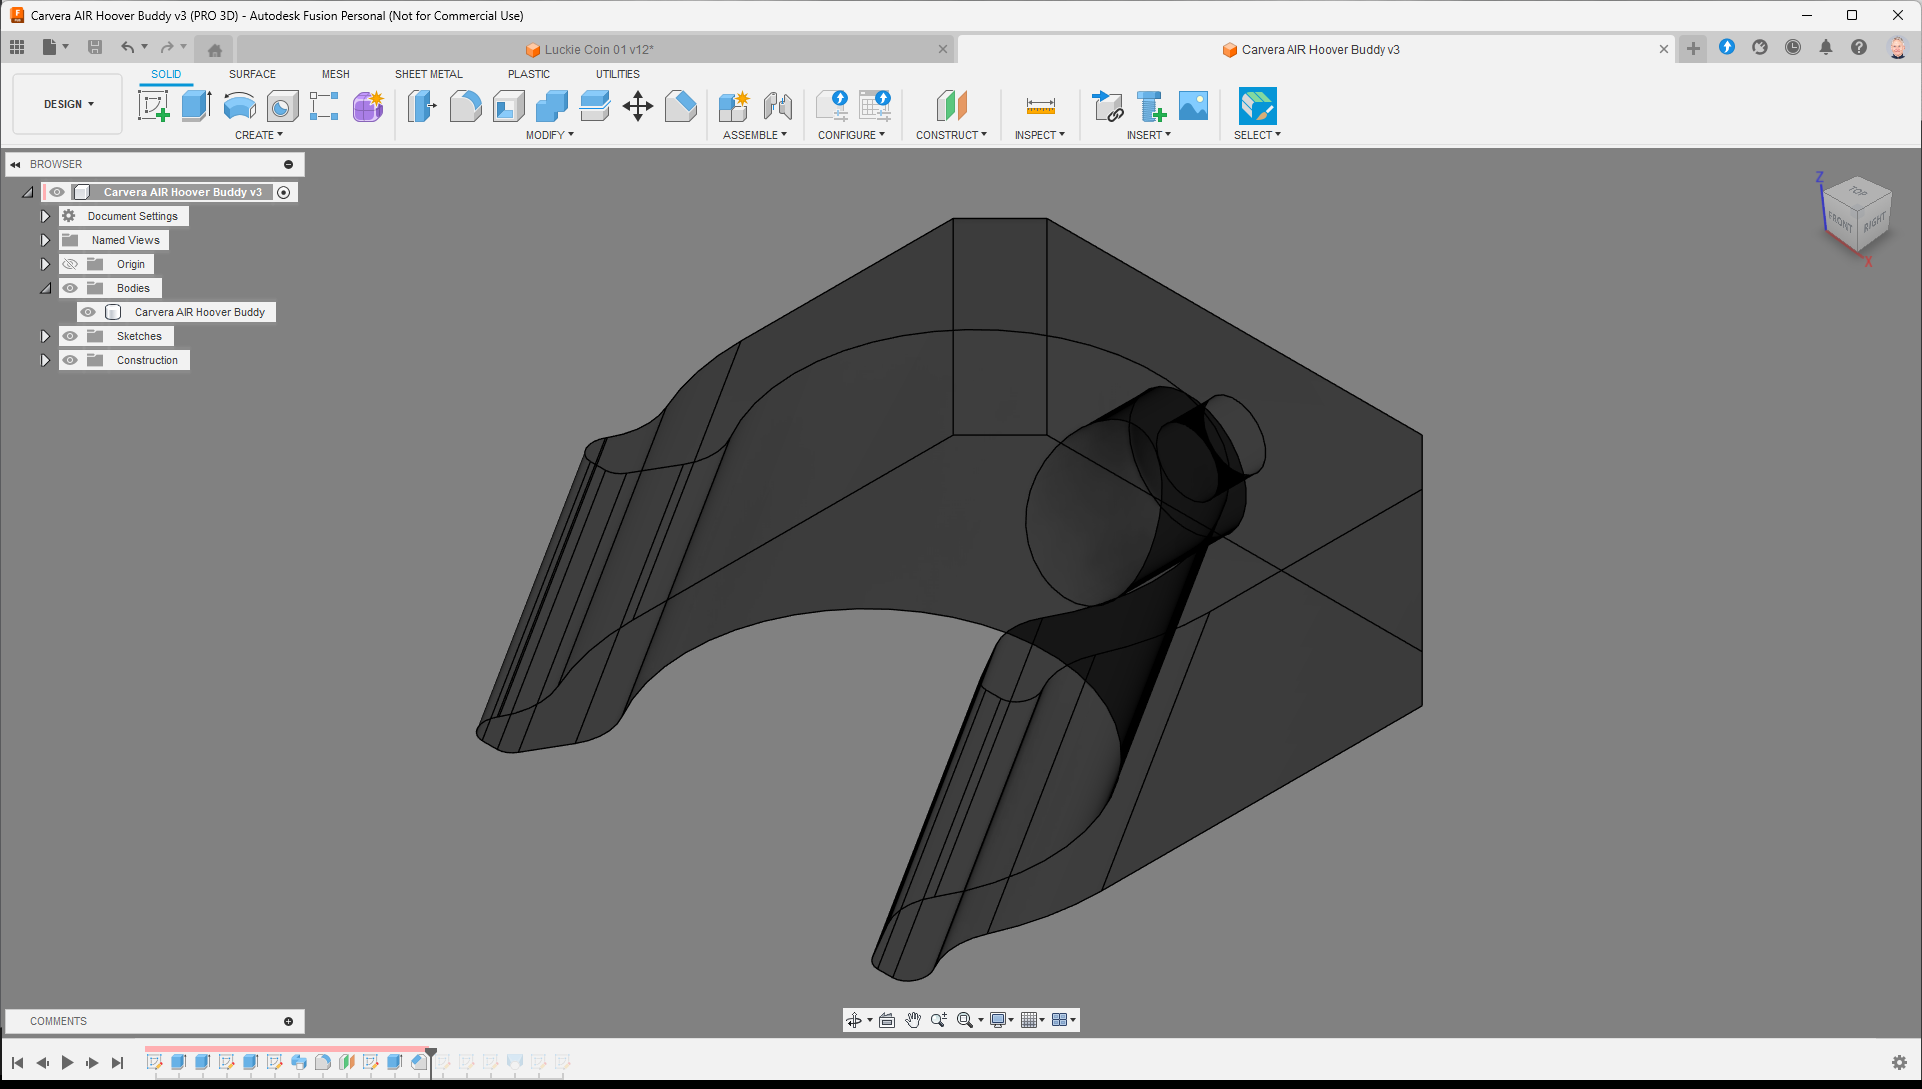Select the Shell tool
This screenshot has height=1089, width=1922.
[508, 106]
